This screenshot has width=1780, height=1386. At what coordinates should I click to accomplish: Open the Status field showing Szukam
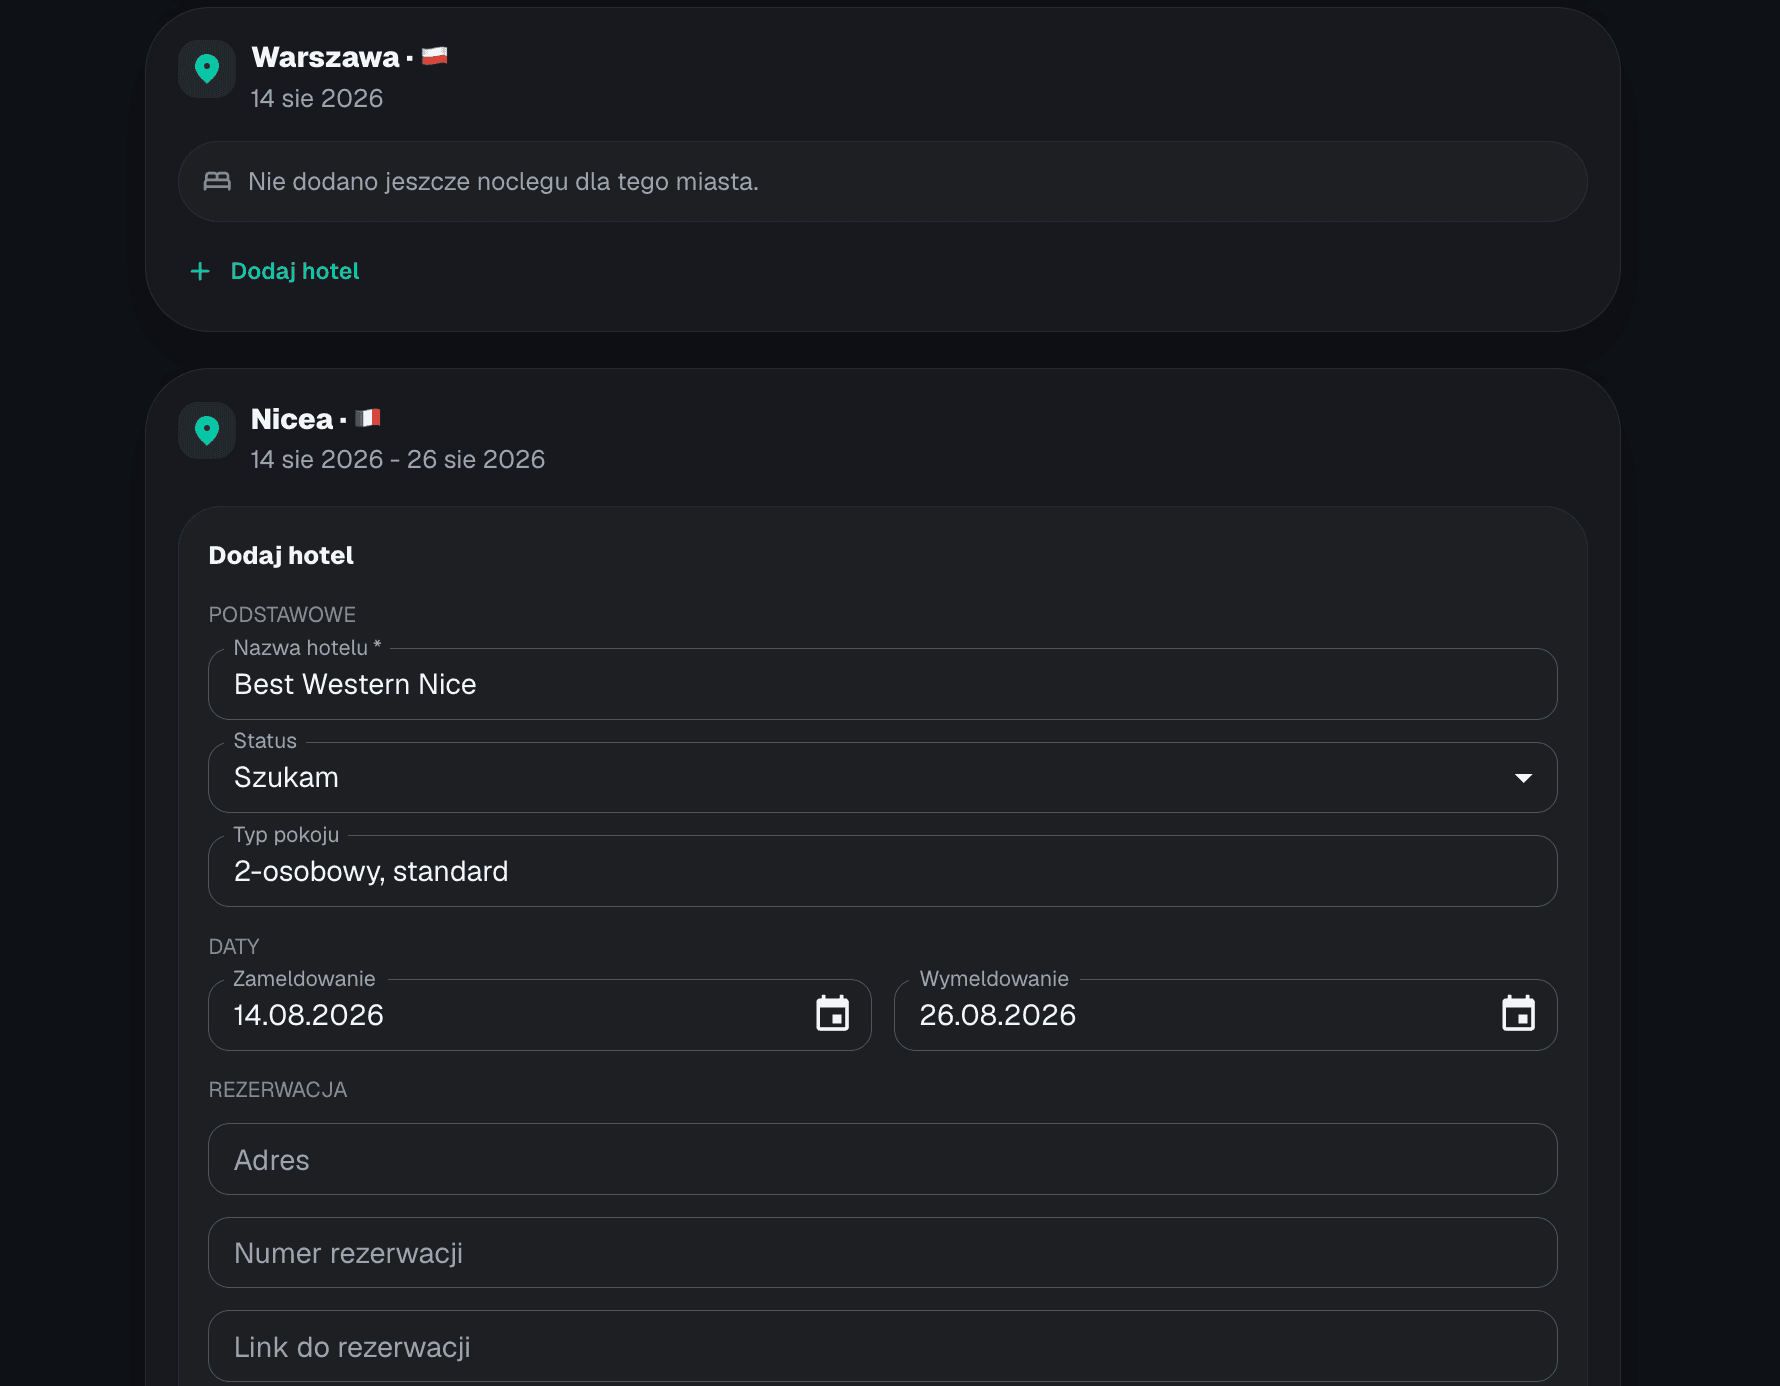click(x=883, y=777)
